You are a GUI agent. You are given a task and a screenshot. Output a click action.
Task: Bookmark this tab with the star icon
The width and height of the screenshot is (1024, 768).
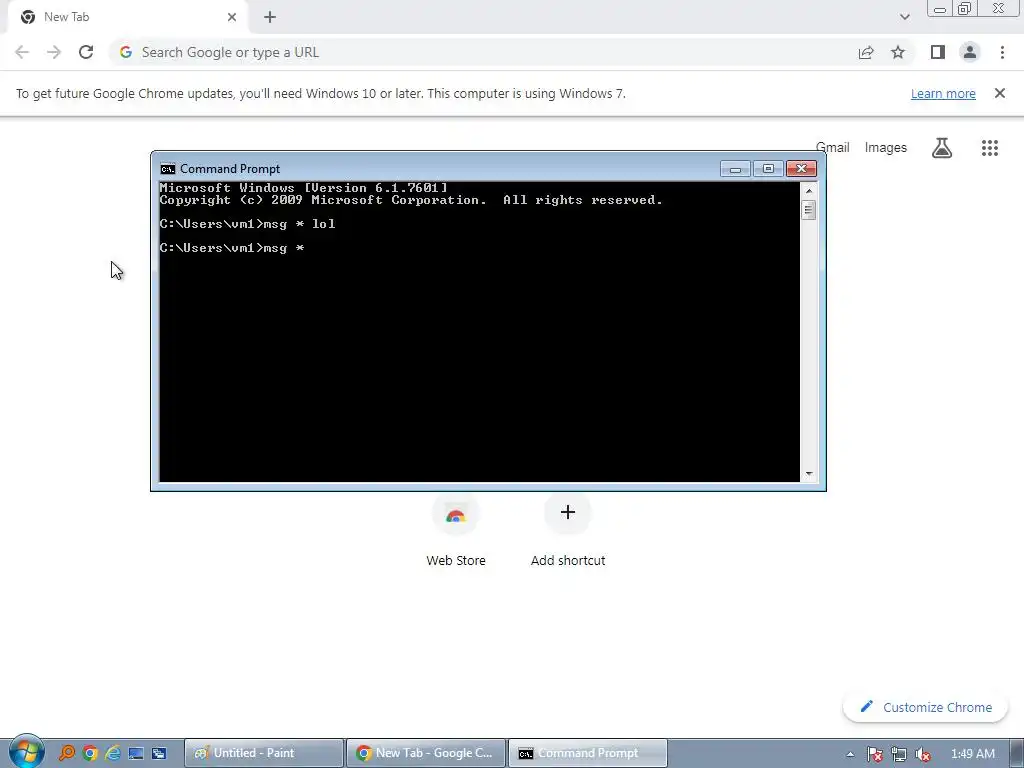pyautogui.click(x=898, y=52)
